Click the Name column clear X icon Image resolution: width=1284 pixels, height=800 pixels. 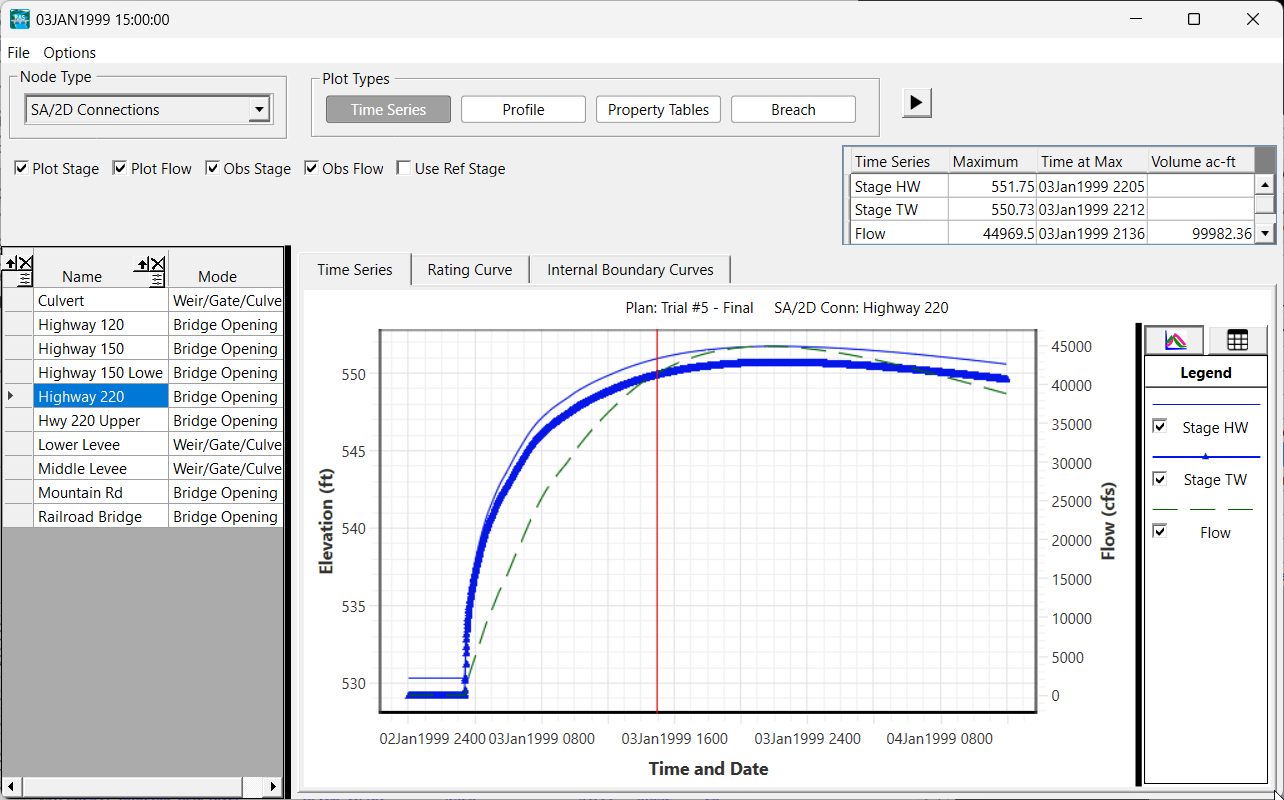157,264
